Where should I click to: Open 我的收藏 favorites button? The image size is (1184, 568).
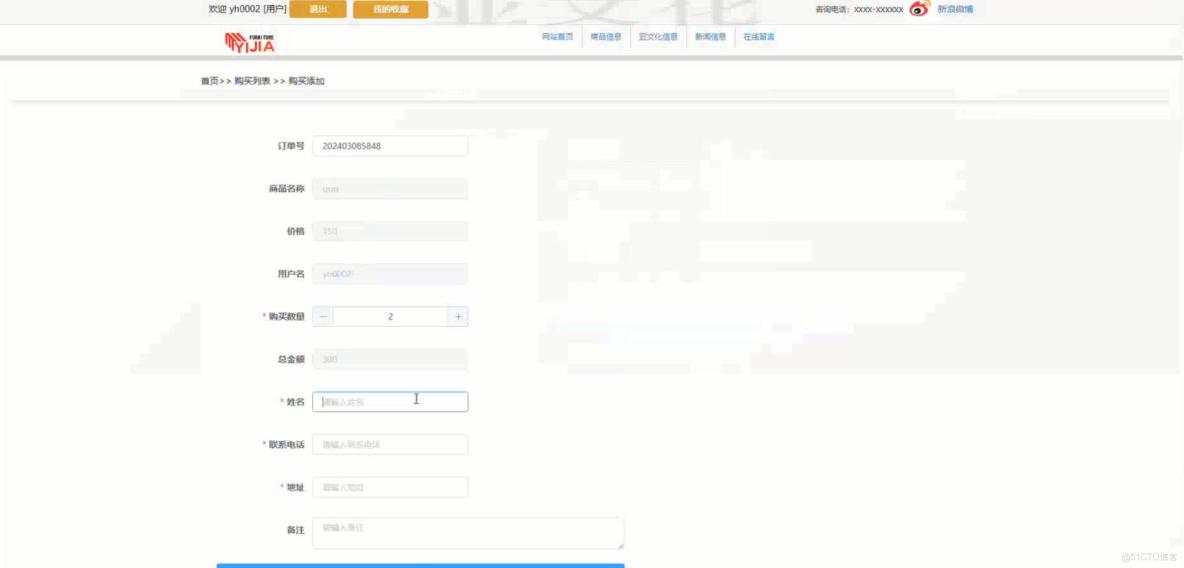click(x=390, y=9)
